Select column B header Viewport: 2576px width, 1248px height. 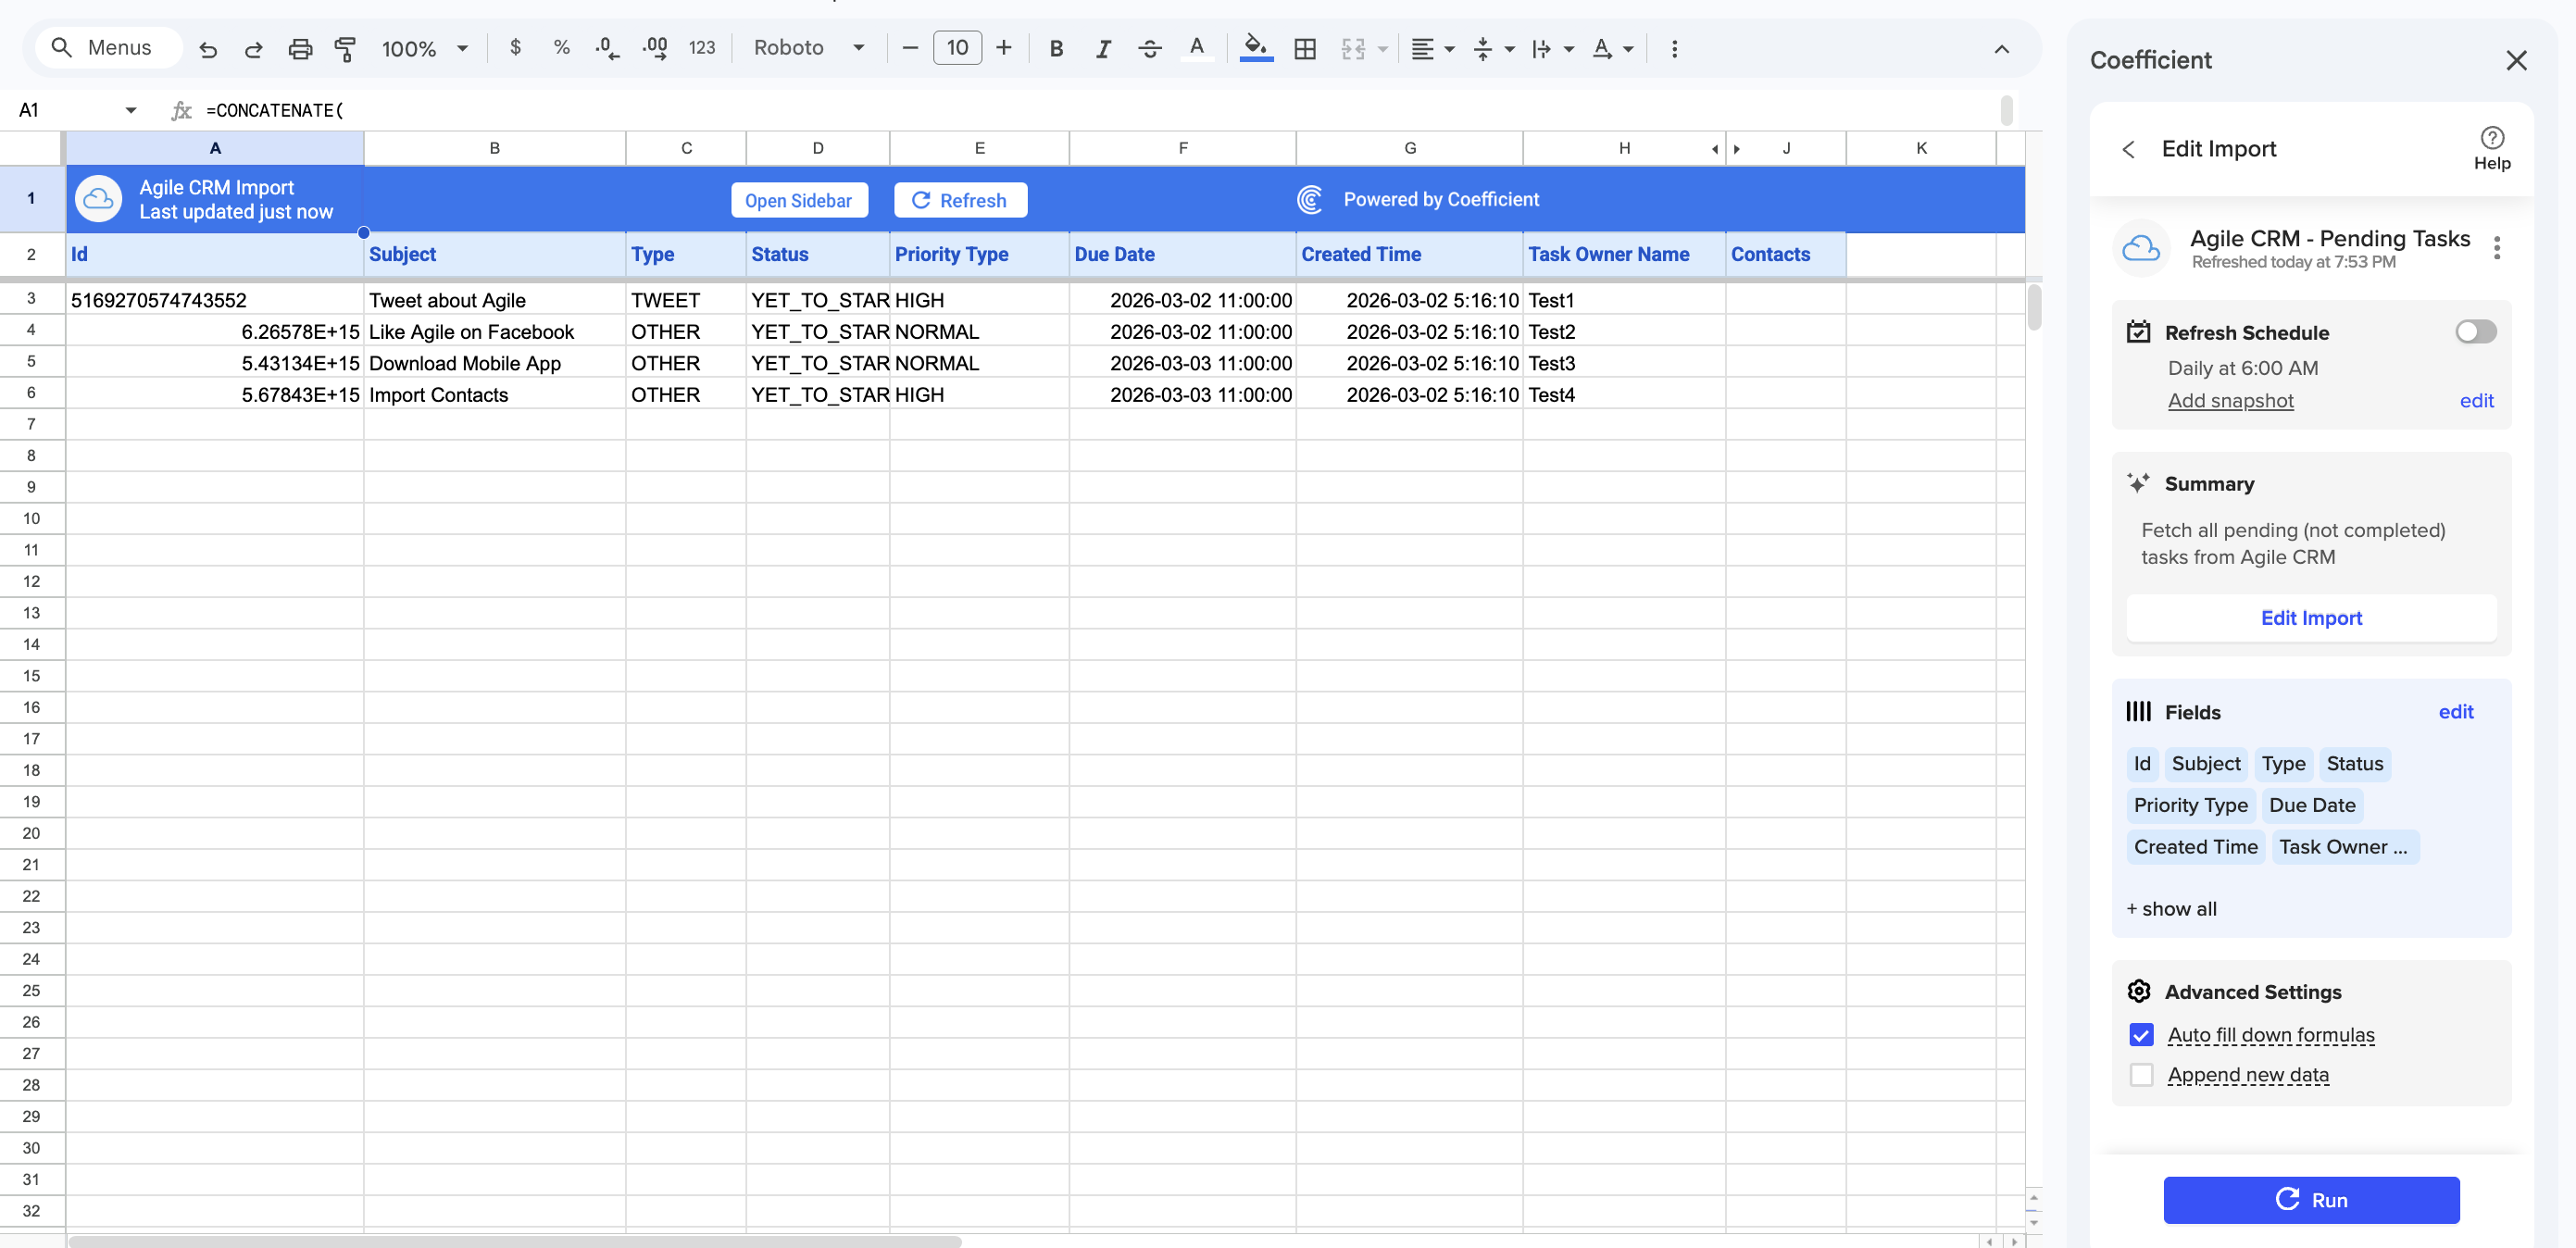click(494, 148)
